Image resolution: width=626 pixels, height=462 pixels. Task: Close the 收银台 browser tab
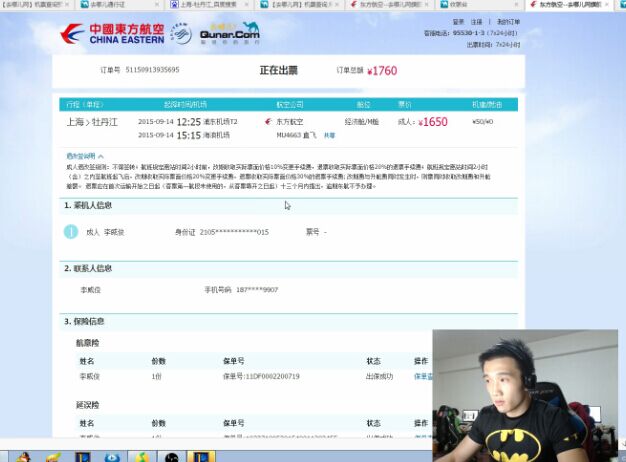(x=517, y=4)
